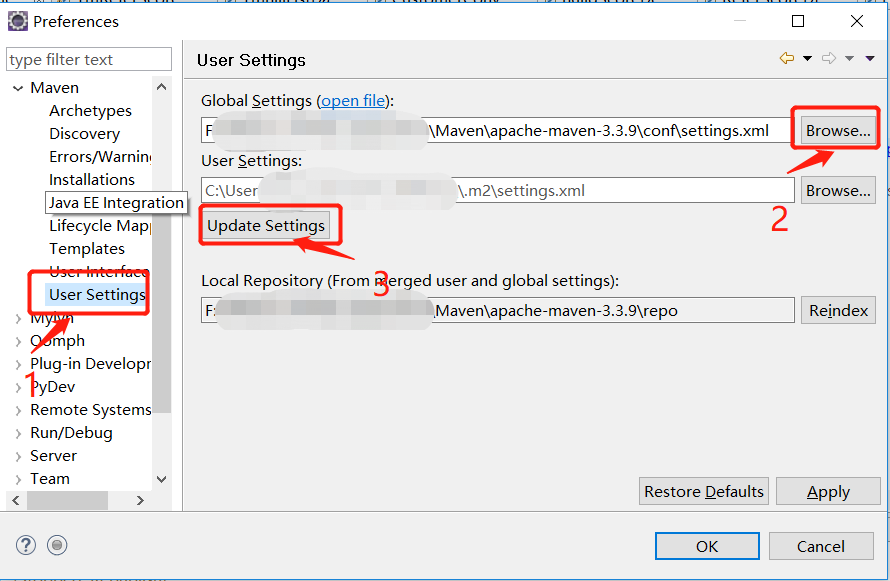Viewport: 890px width, 581px height.
Task: Open the forward history dropdown arrow
Action: (849, 58)
